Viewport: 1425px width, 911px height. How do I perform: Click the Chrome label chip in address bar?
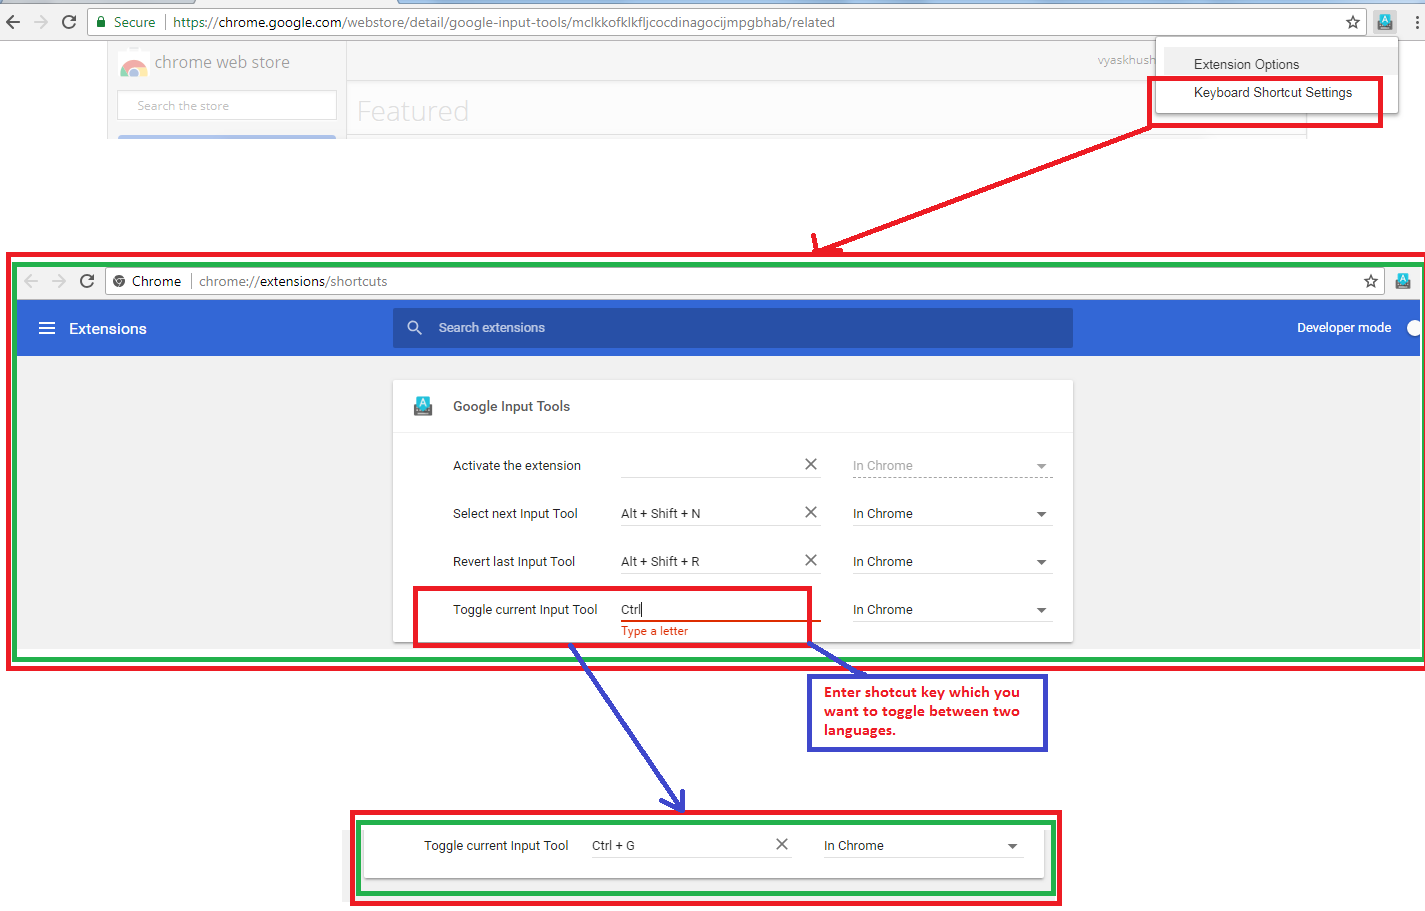click(148, 281)
